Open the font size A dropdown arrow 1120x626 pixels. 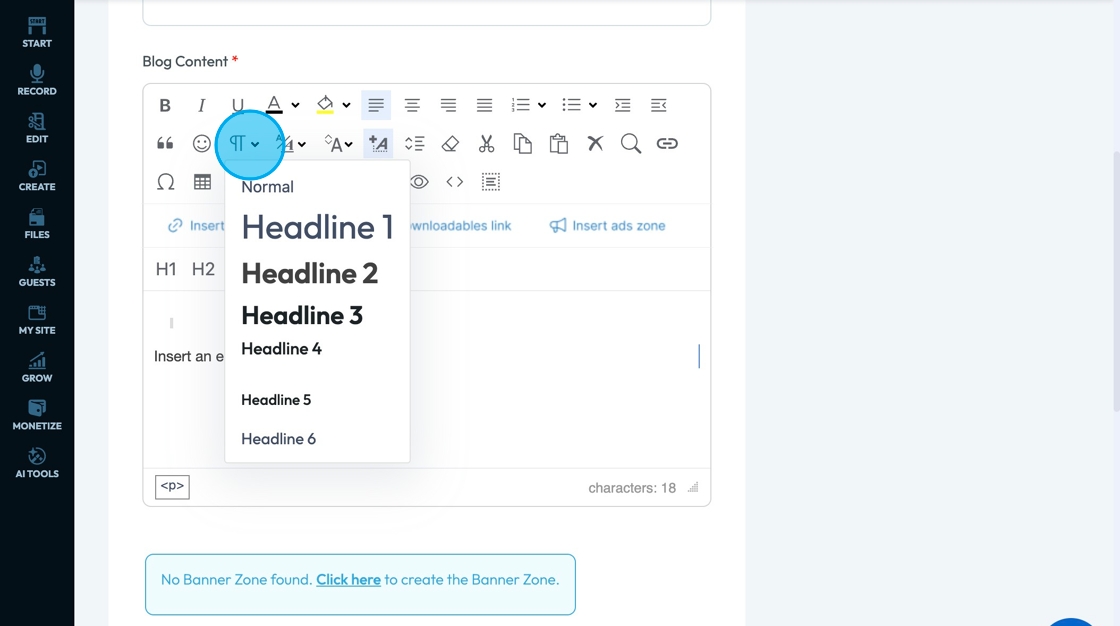tap(349, 144)
